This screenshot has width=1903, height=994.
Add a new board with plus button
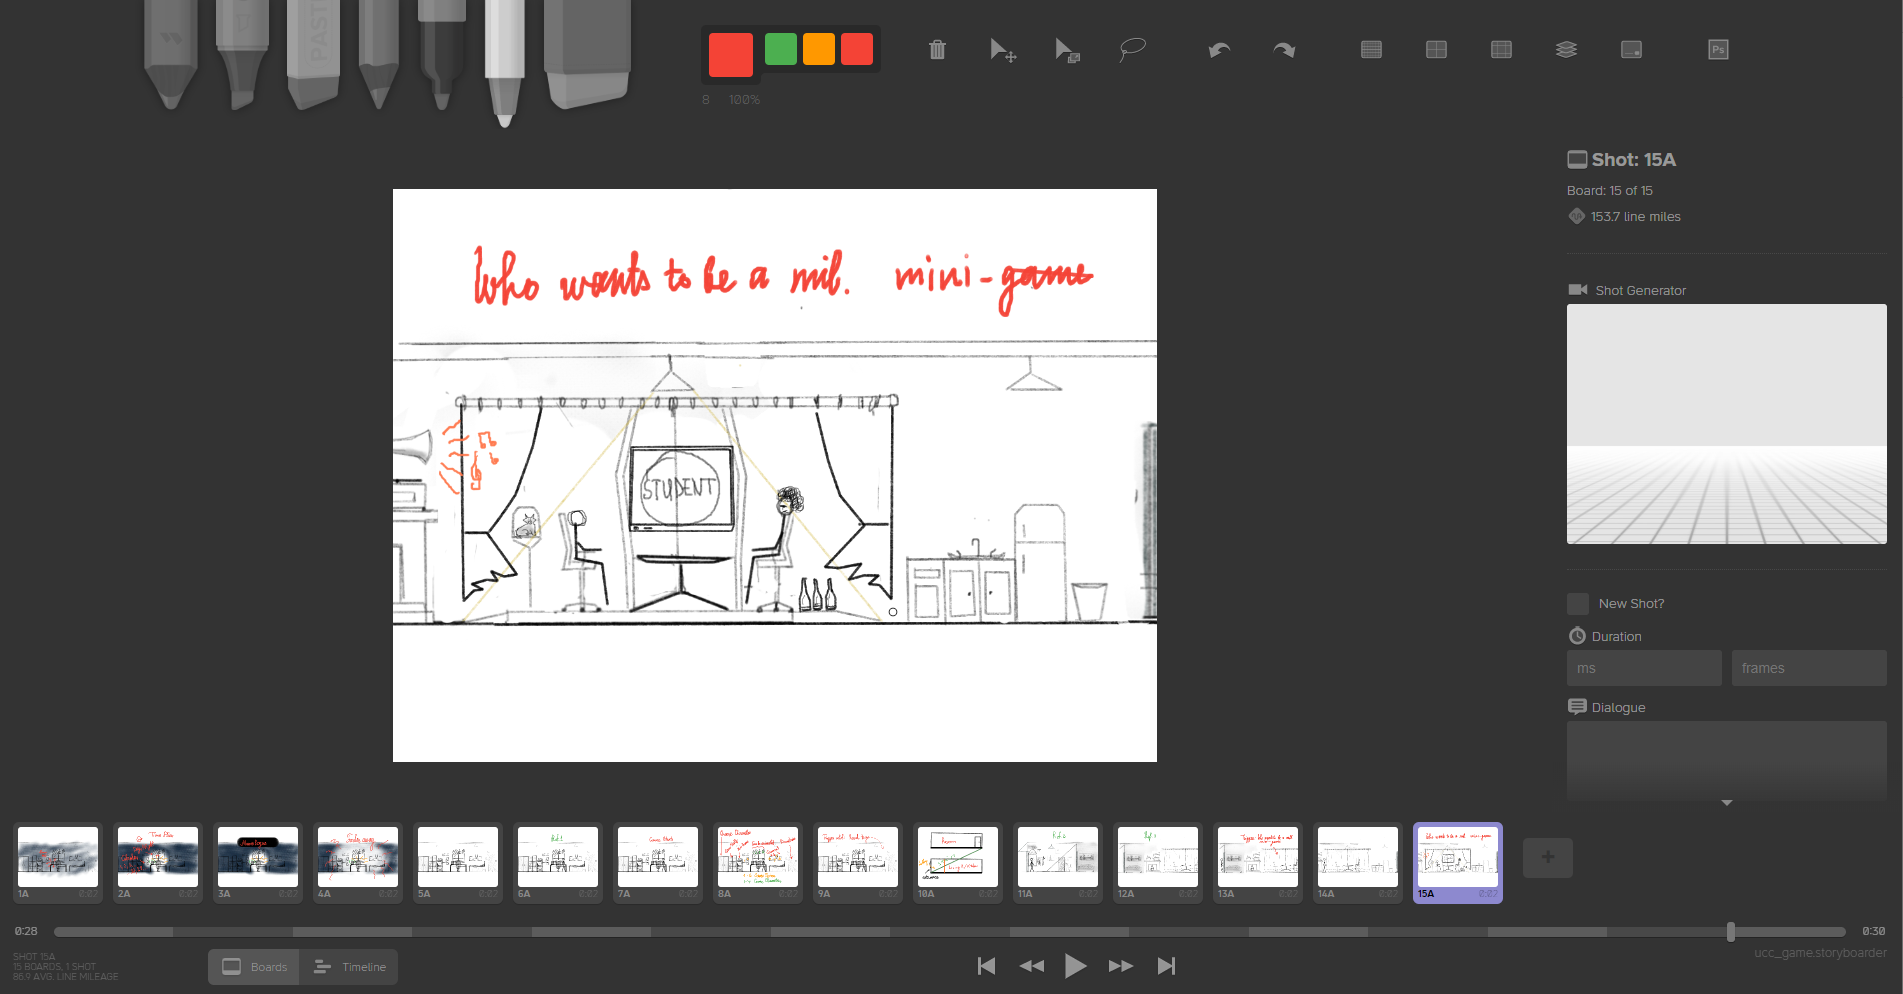coord(1548,857)
